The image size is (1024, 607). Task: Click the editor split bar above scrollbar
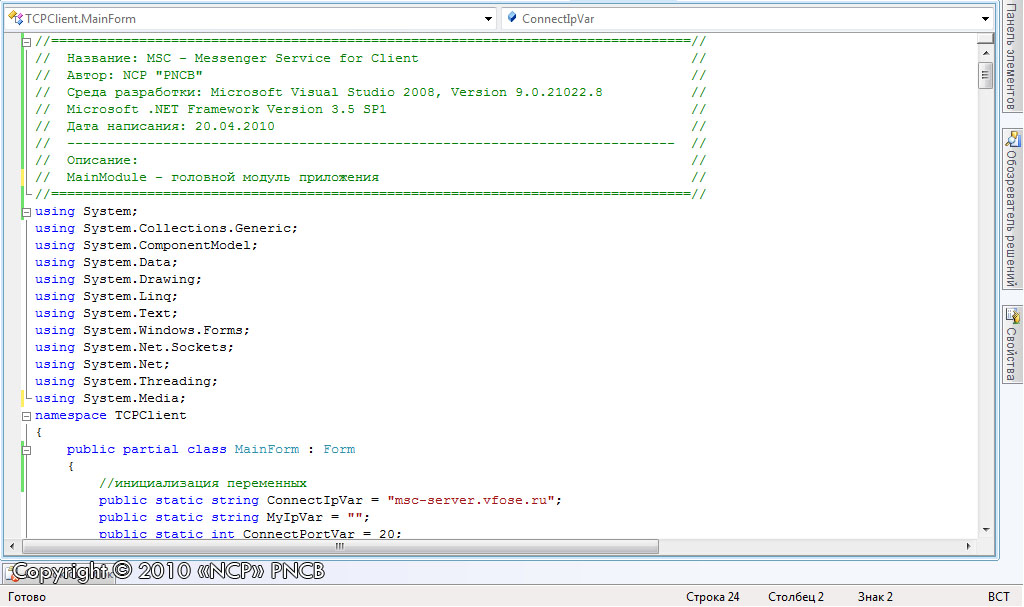(x=986, y=39)
